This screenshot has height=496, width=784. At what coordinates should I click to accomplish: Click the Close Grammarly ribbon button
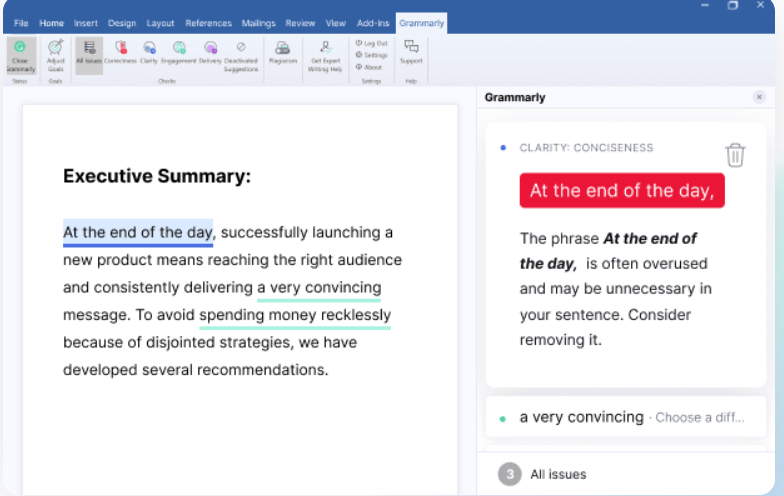click(20, 56)
